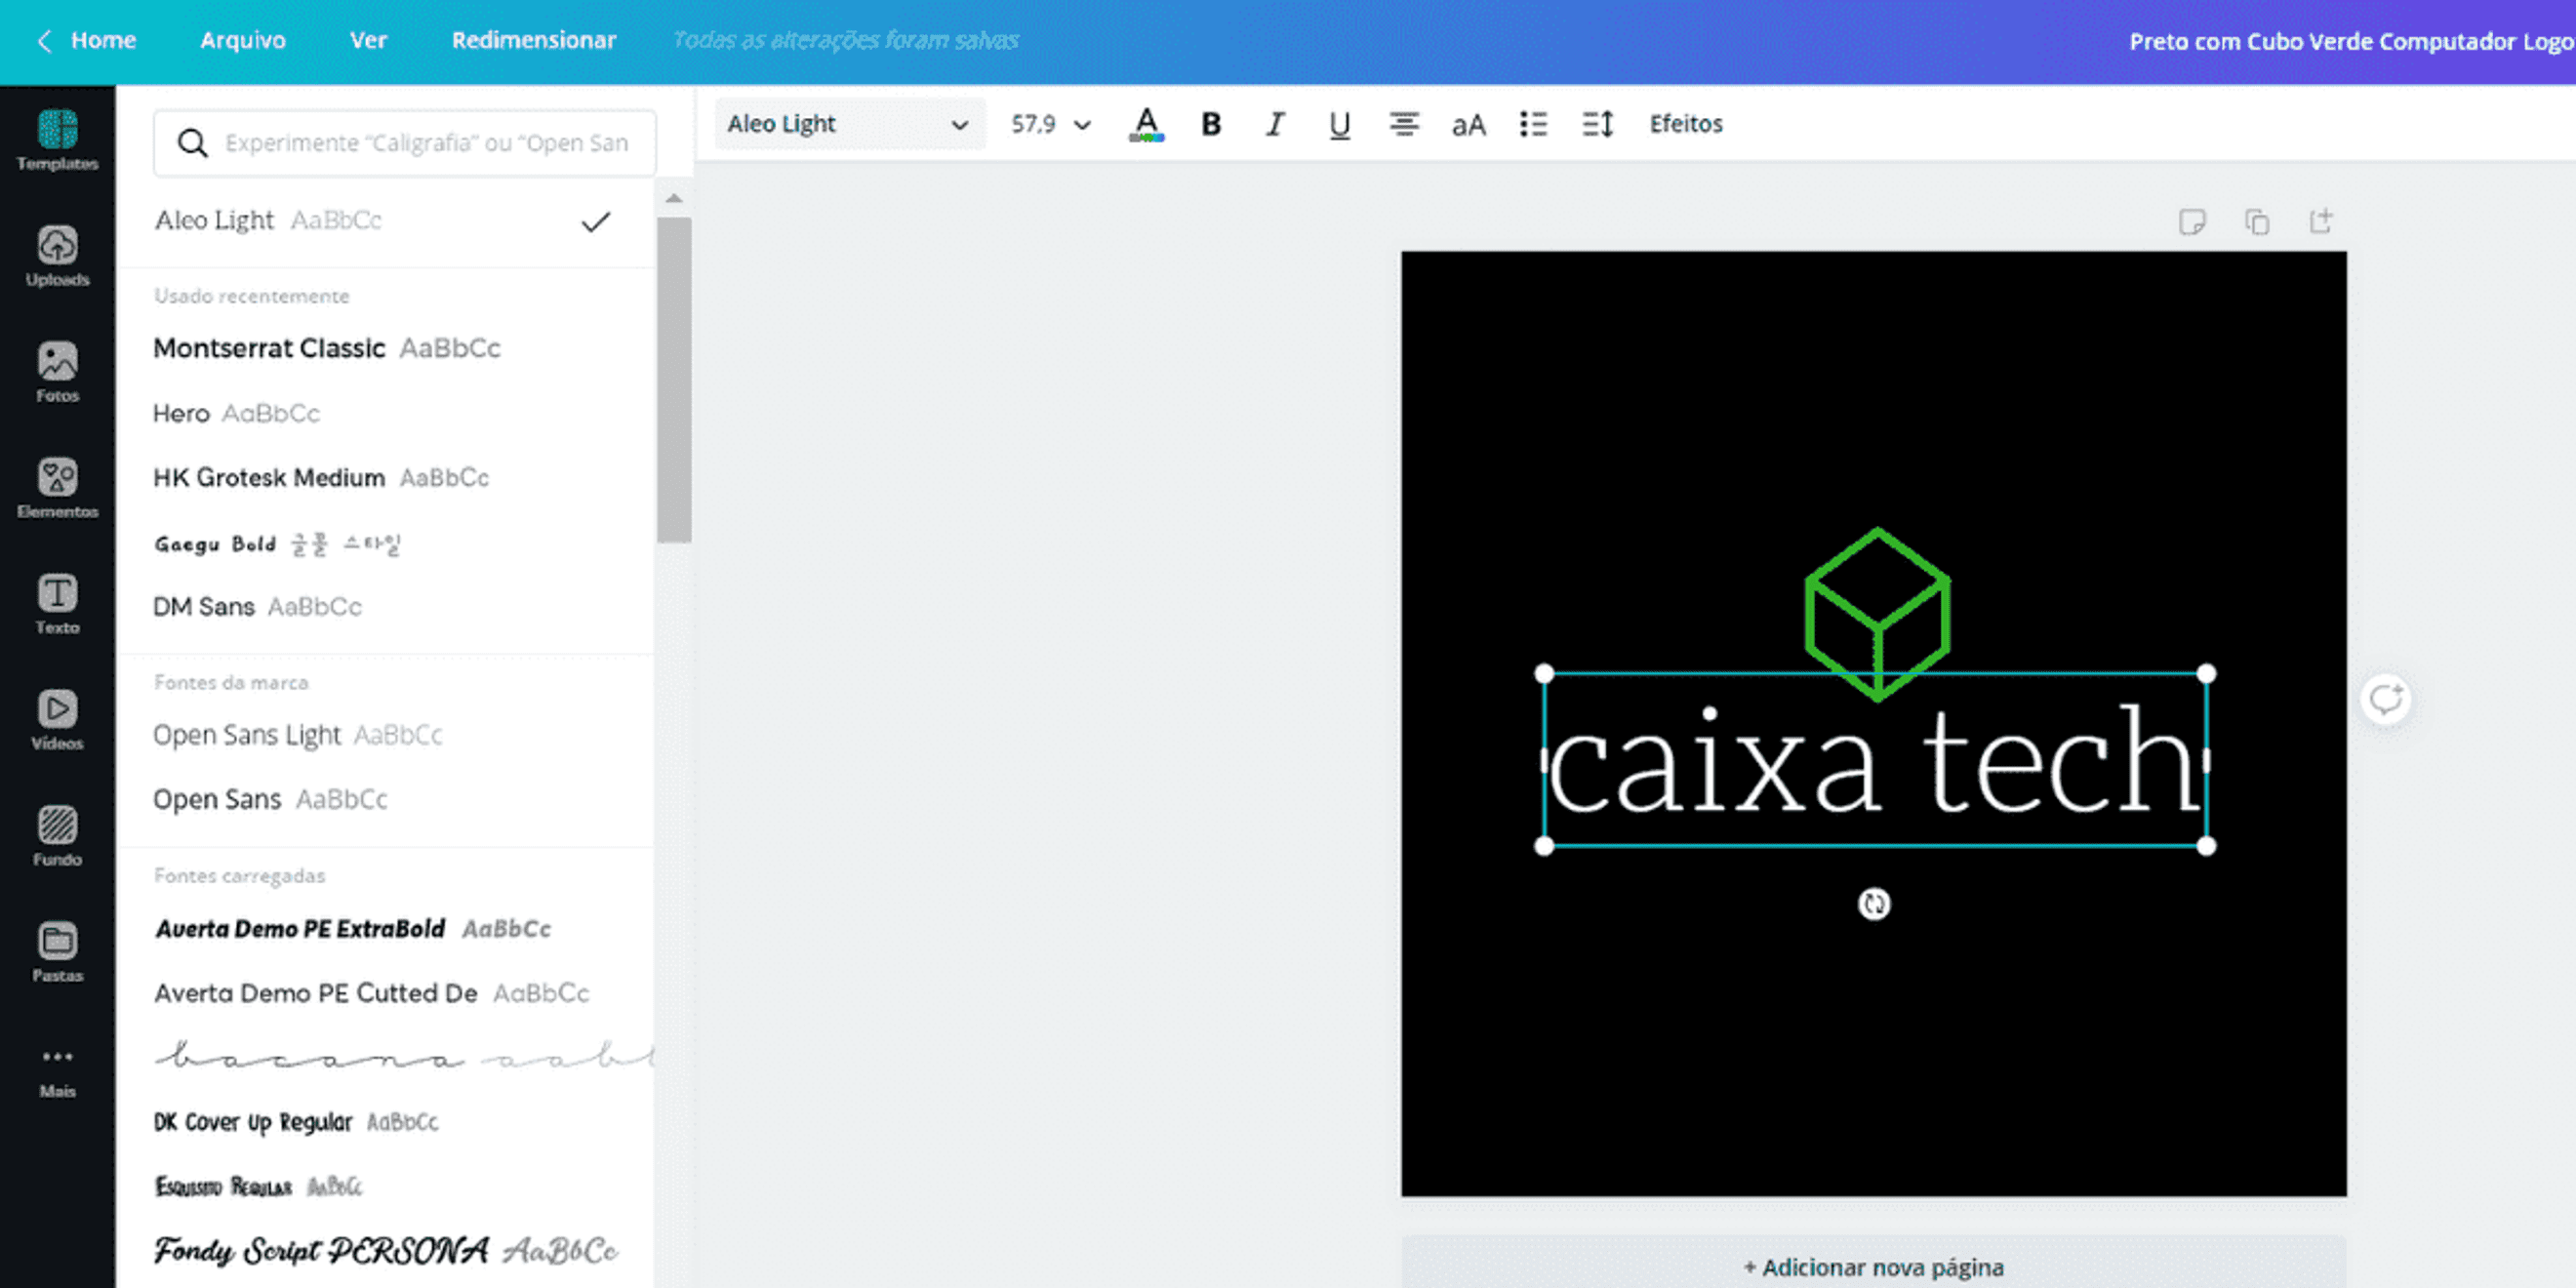Toggle bold formatting
The image size is (2576, 1288).
pos(1210,124)
